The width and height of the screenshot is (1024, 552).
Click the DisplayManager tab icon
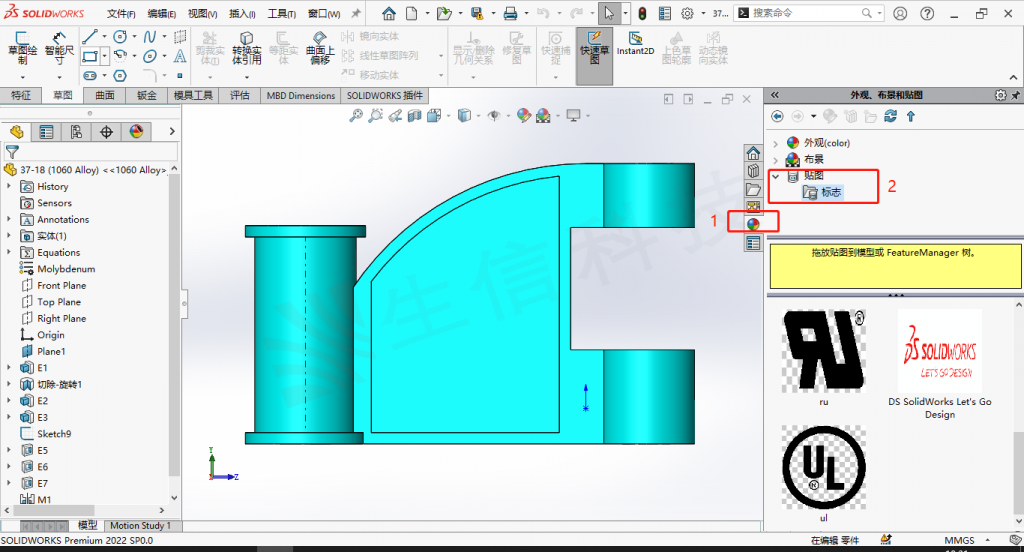point(136,132)
